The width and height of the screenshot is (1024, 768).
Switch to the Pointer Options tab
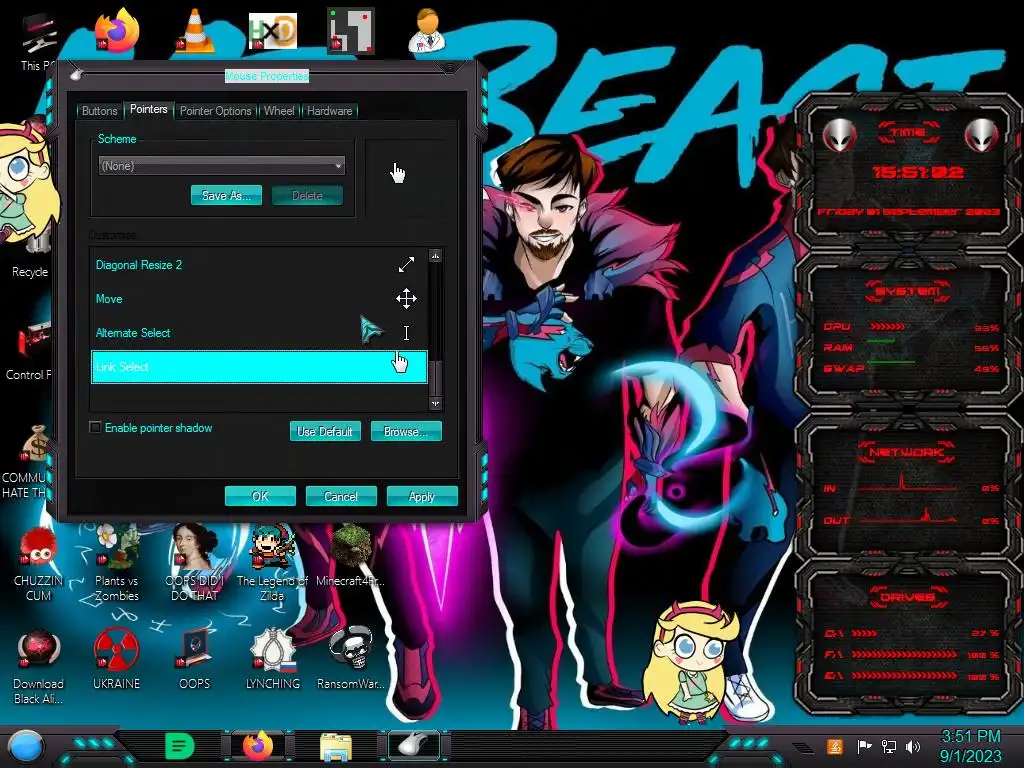pyautogui.click(x=216, y=111)
